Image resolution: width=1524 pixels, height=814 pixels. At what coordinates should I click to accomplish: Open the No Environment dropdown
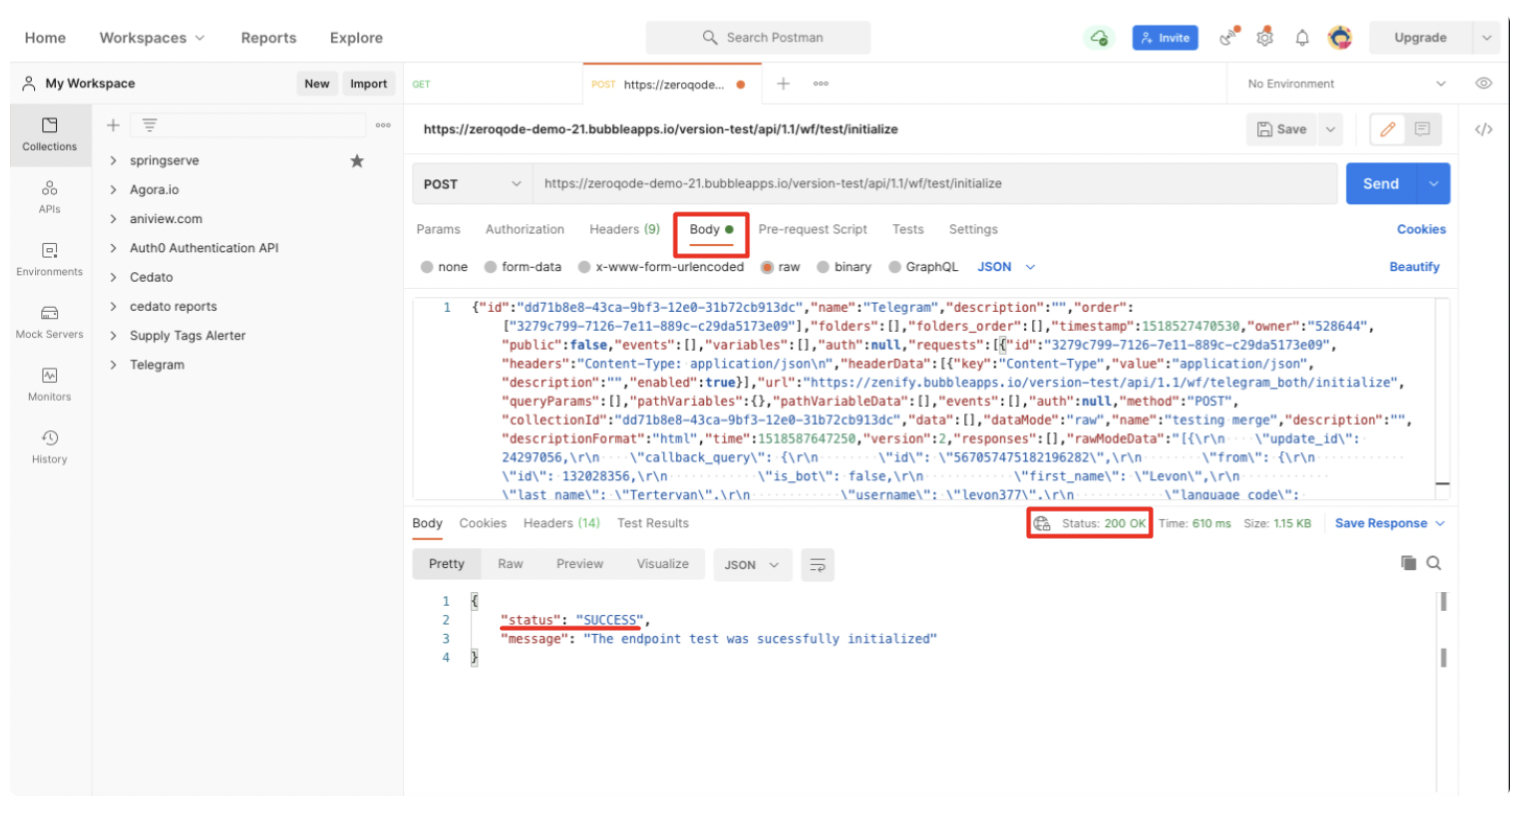pos(1345,84)
